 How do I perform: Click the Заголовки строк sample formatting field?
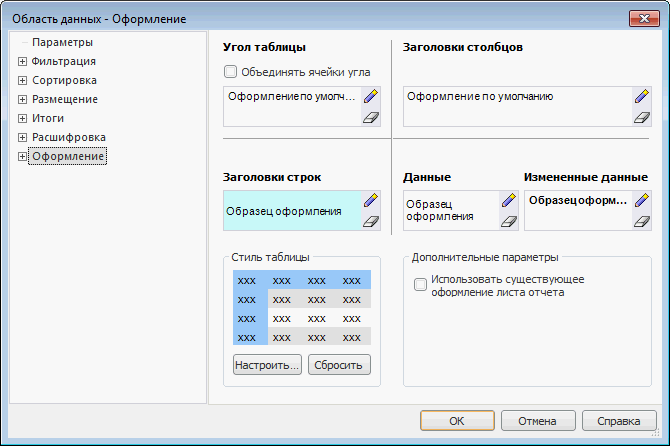290,211
